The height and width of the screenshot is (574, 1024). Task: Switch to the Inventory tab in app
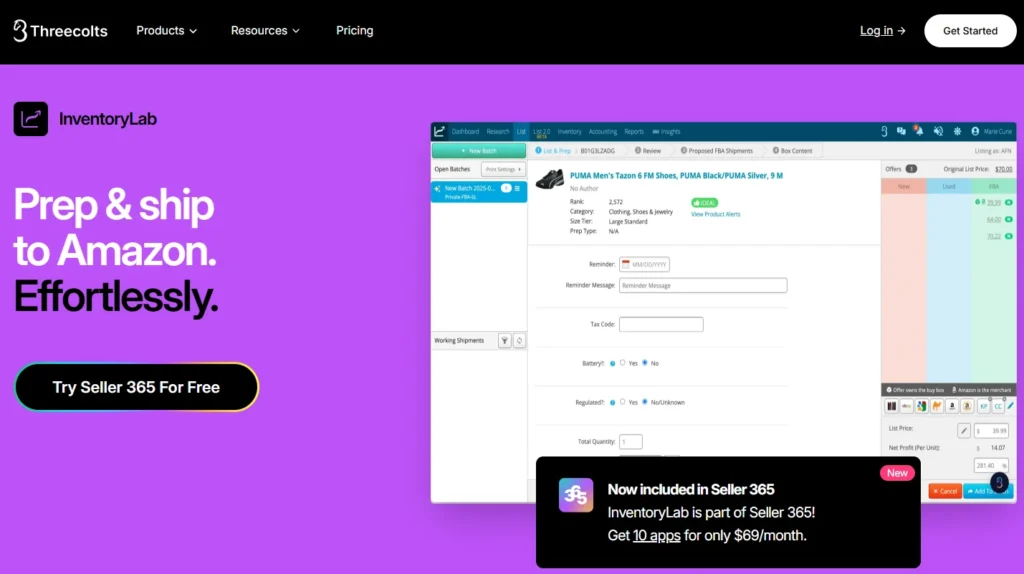(569, 132)
